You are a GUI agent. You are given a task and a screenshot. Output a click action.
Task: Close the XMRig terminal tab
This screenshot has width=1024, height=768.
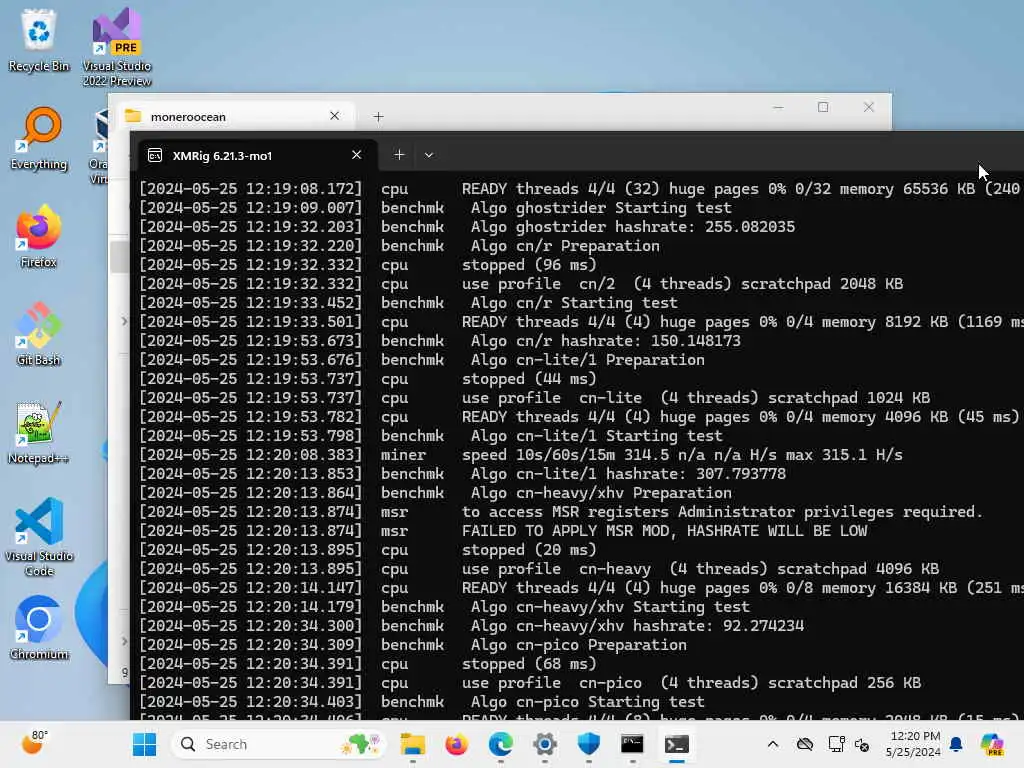tap(356, 155)
